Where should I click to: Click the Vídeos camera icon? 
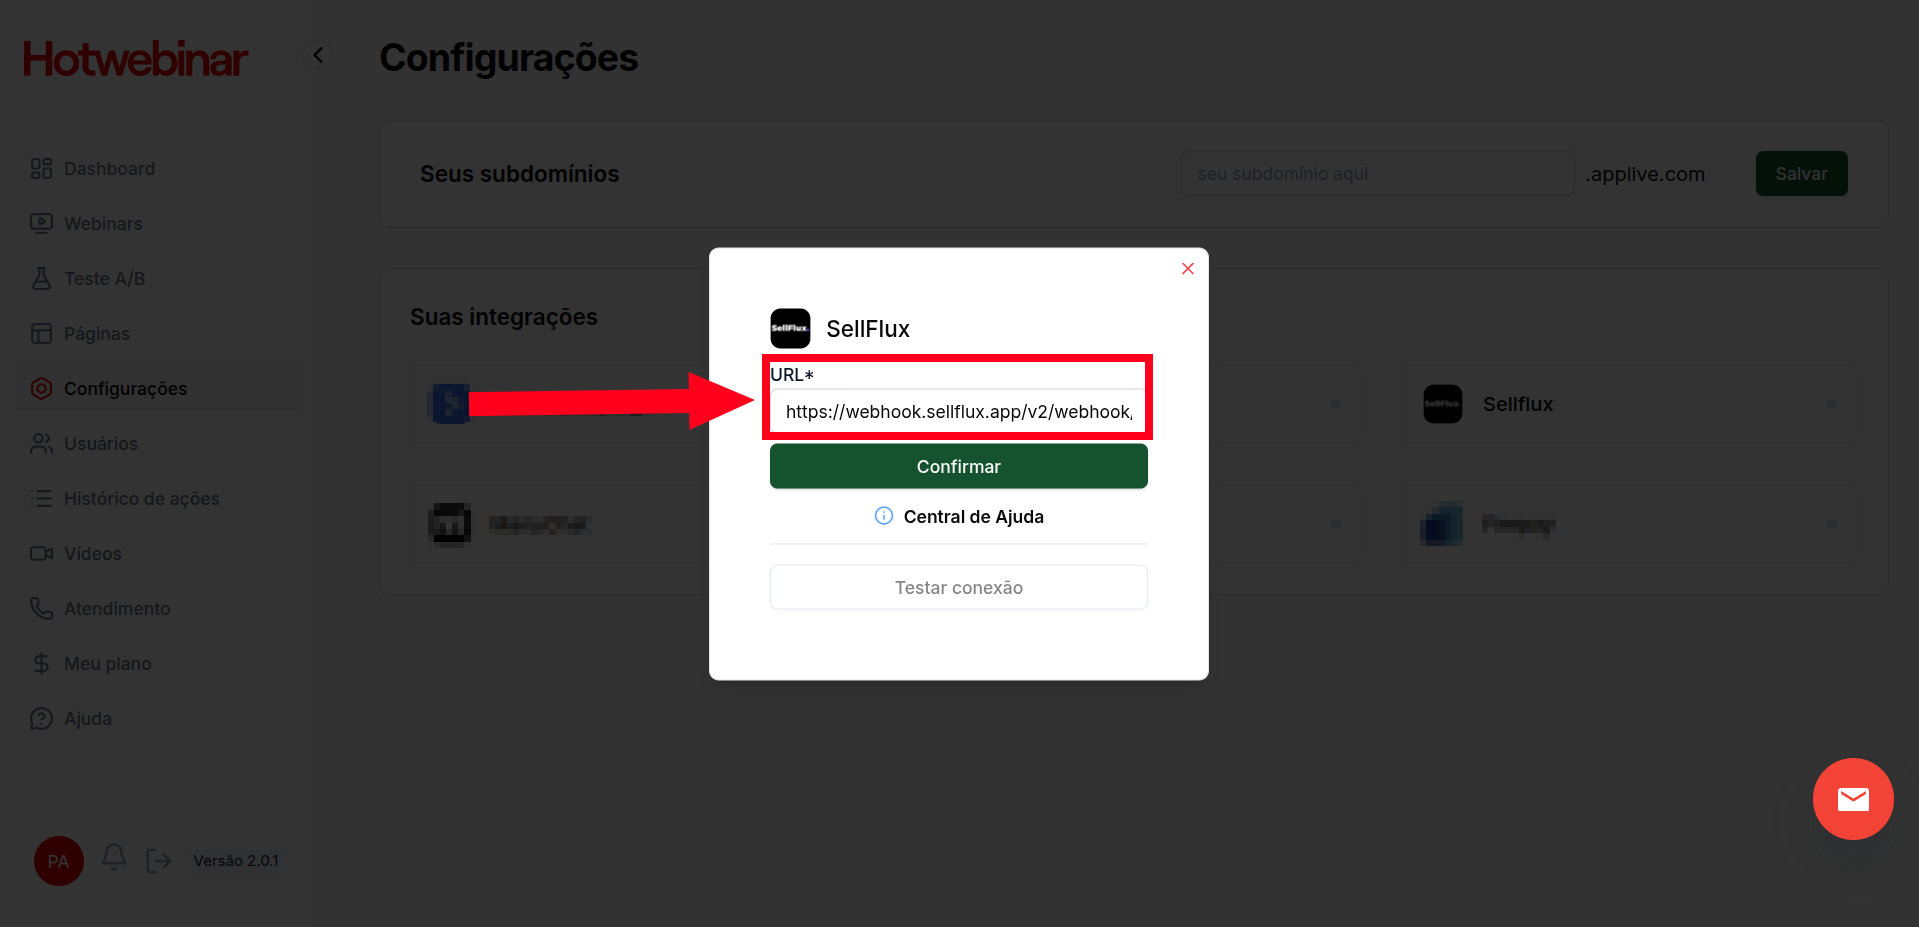tap(41, 554)
